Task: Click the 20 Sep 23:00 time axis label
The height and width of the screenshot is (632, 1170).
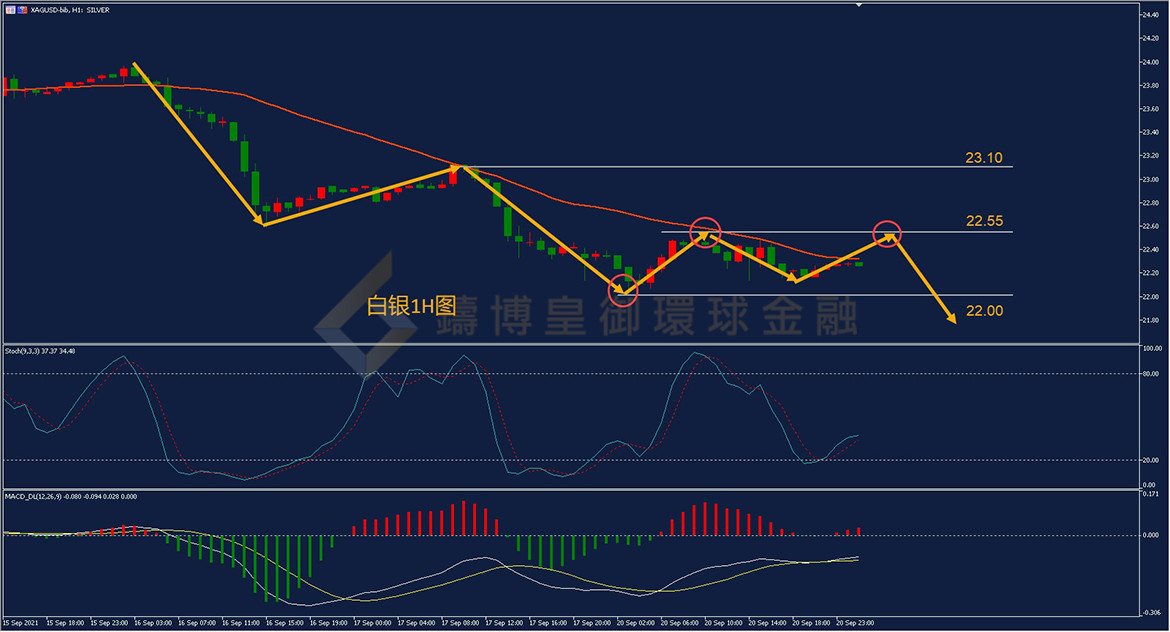Action: (x=857, y=622)
